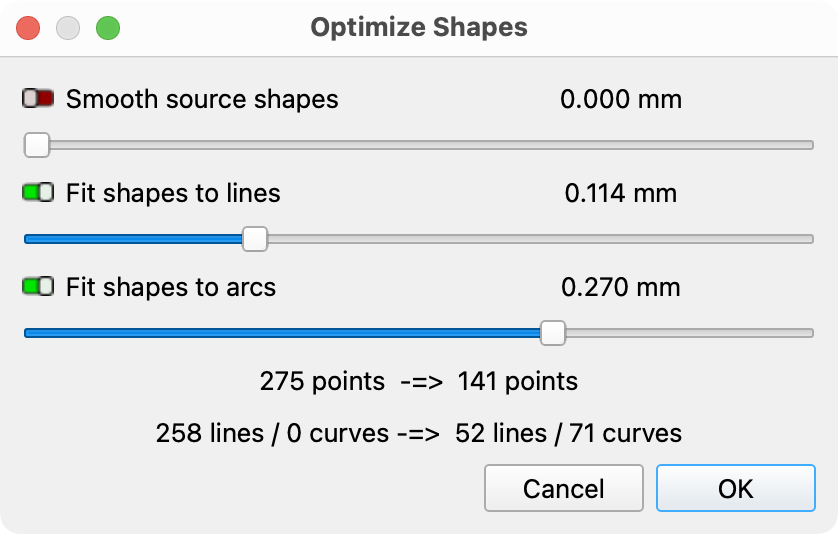Click the green zoom window button

(x=108, y=28)
